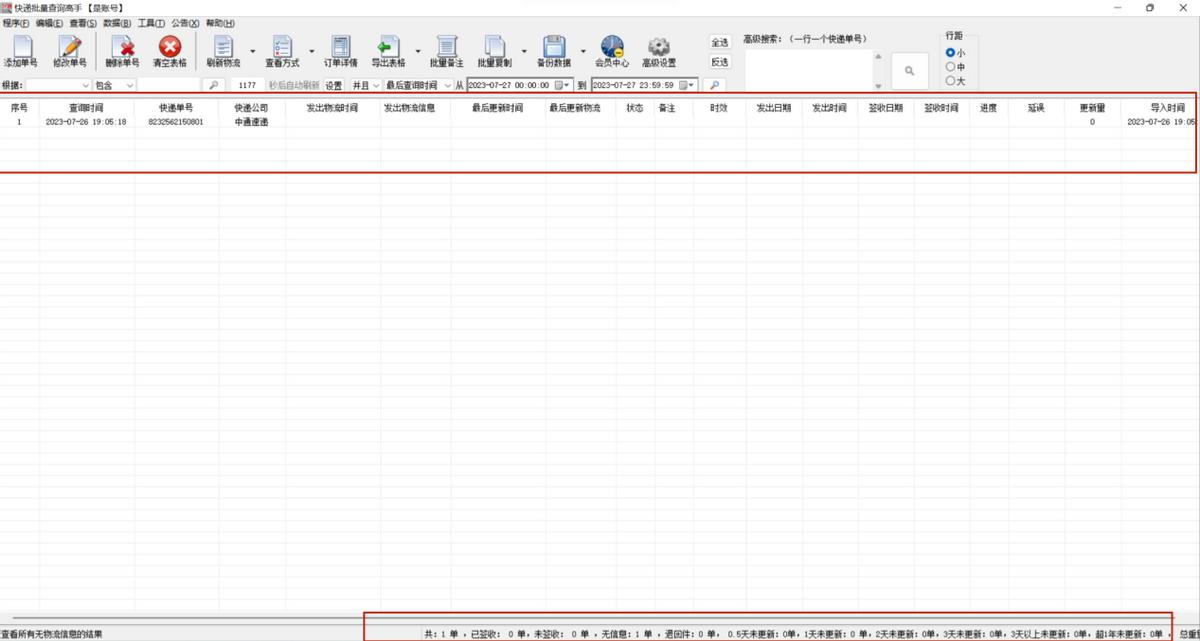This screenshot has height=641, width=1200.
Task: Click the 反选 invert selection button
Action: pos(719,62)
